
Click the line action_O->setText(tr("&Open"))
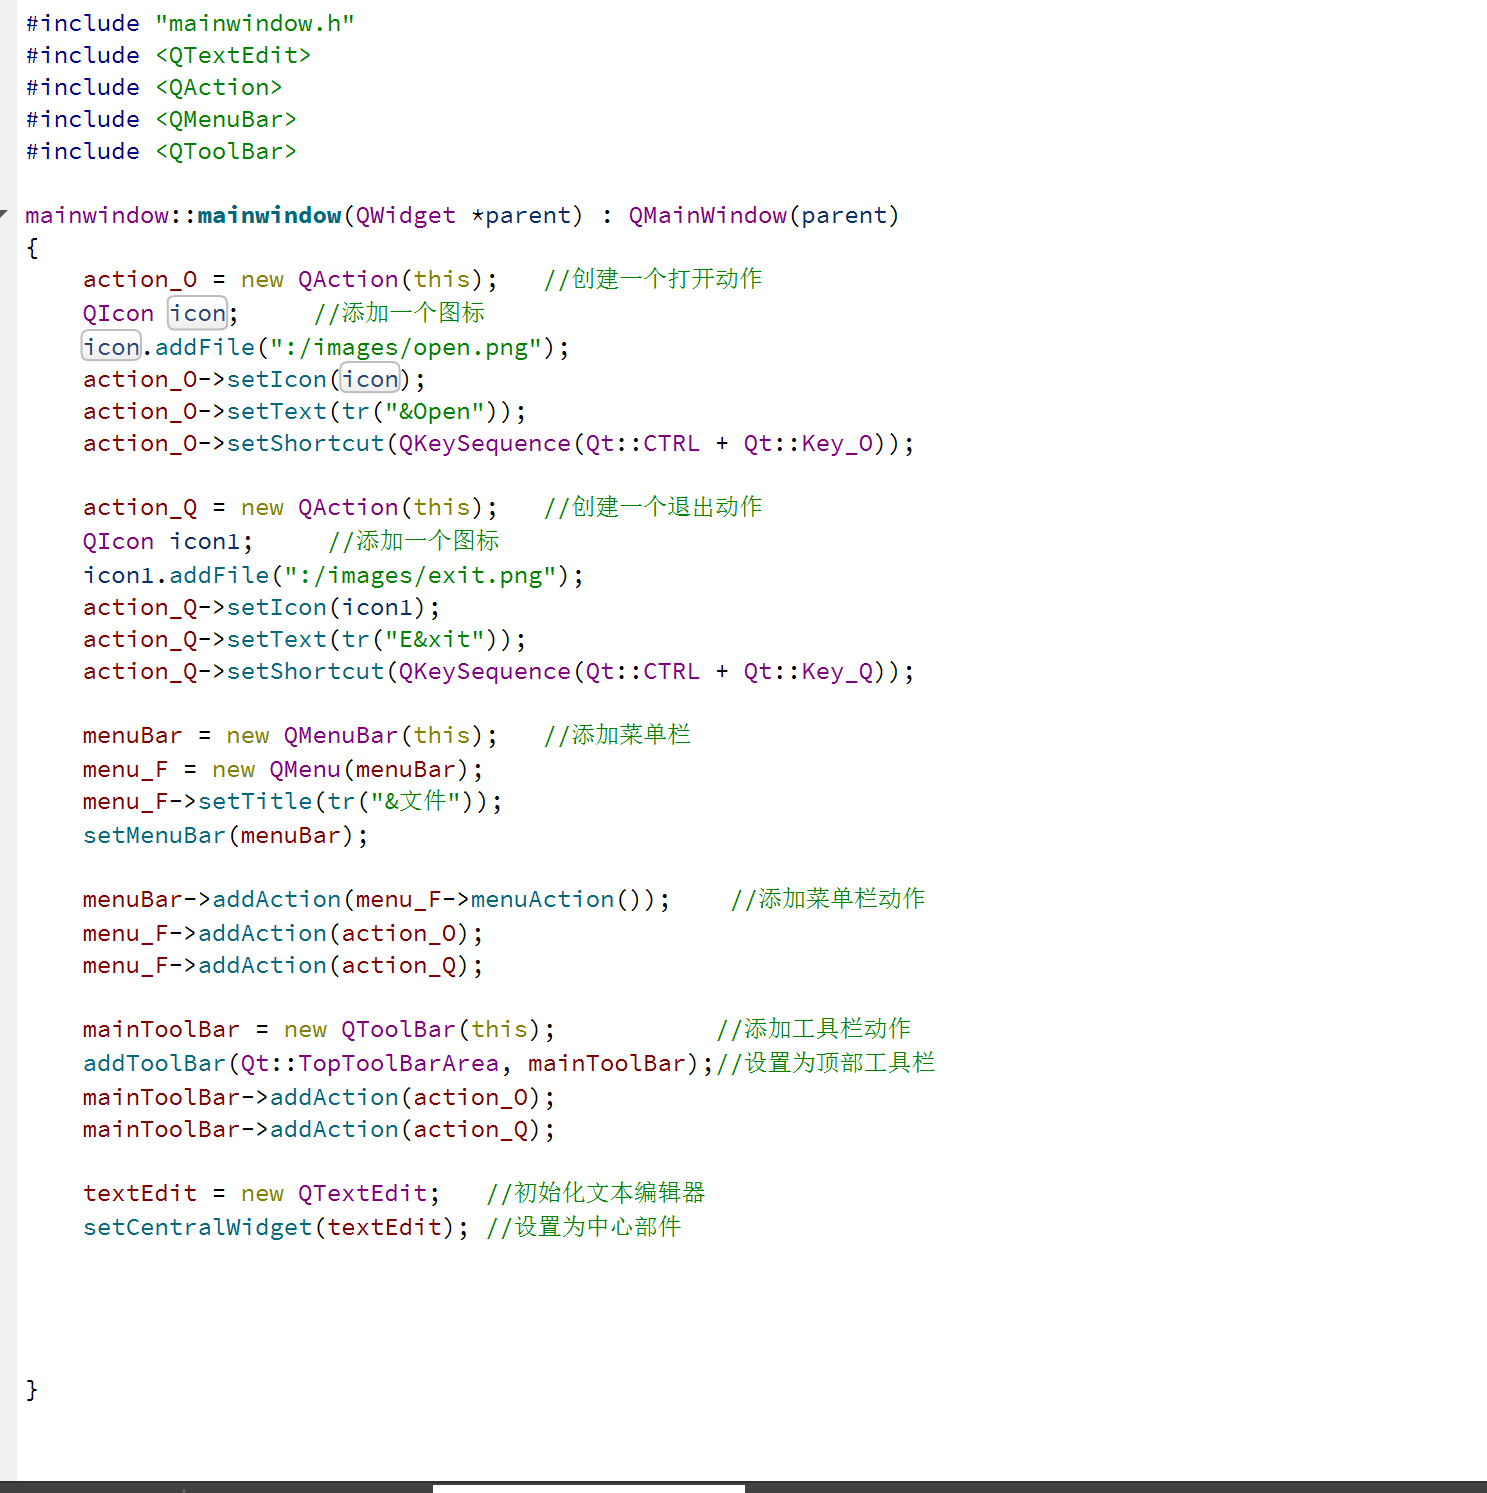[x=304, y=411]
